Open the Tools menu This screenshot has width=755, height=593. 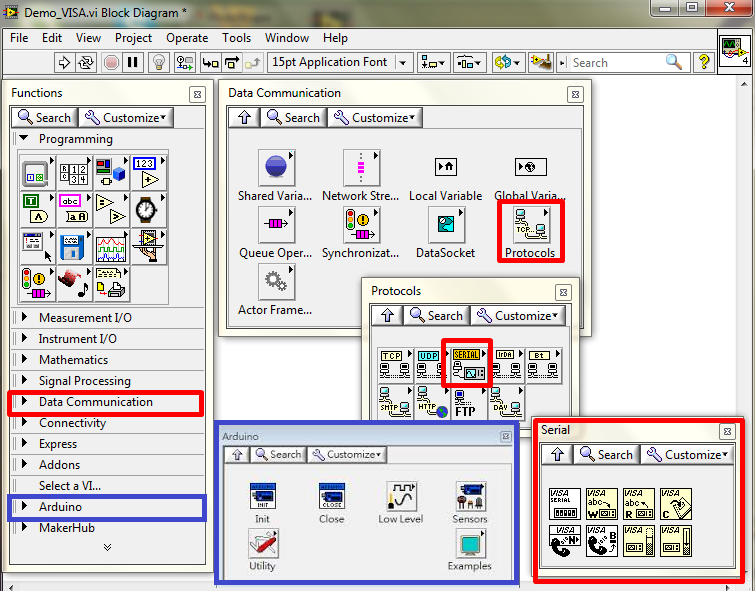(x=236, y=38)
